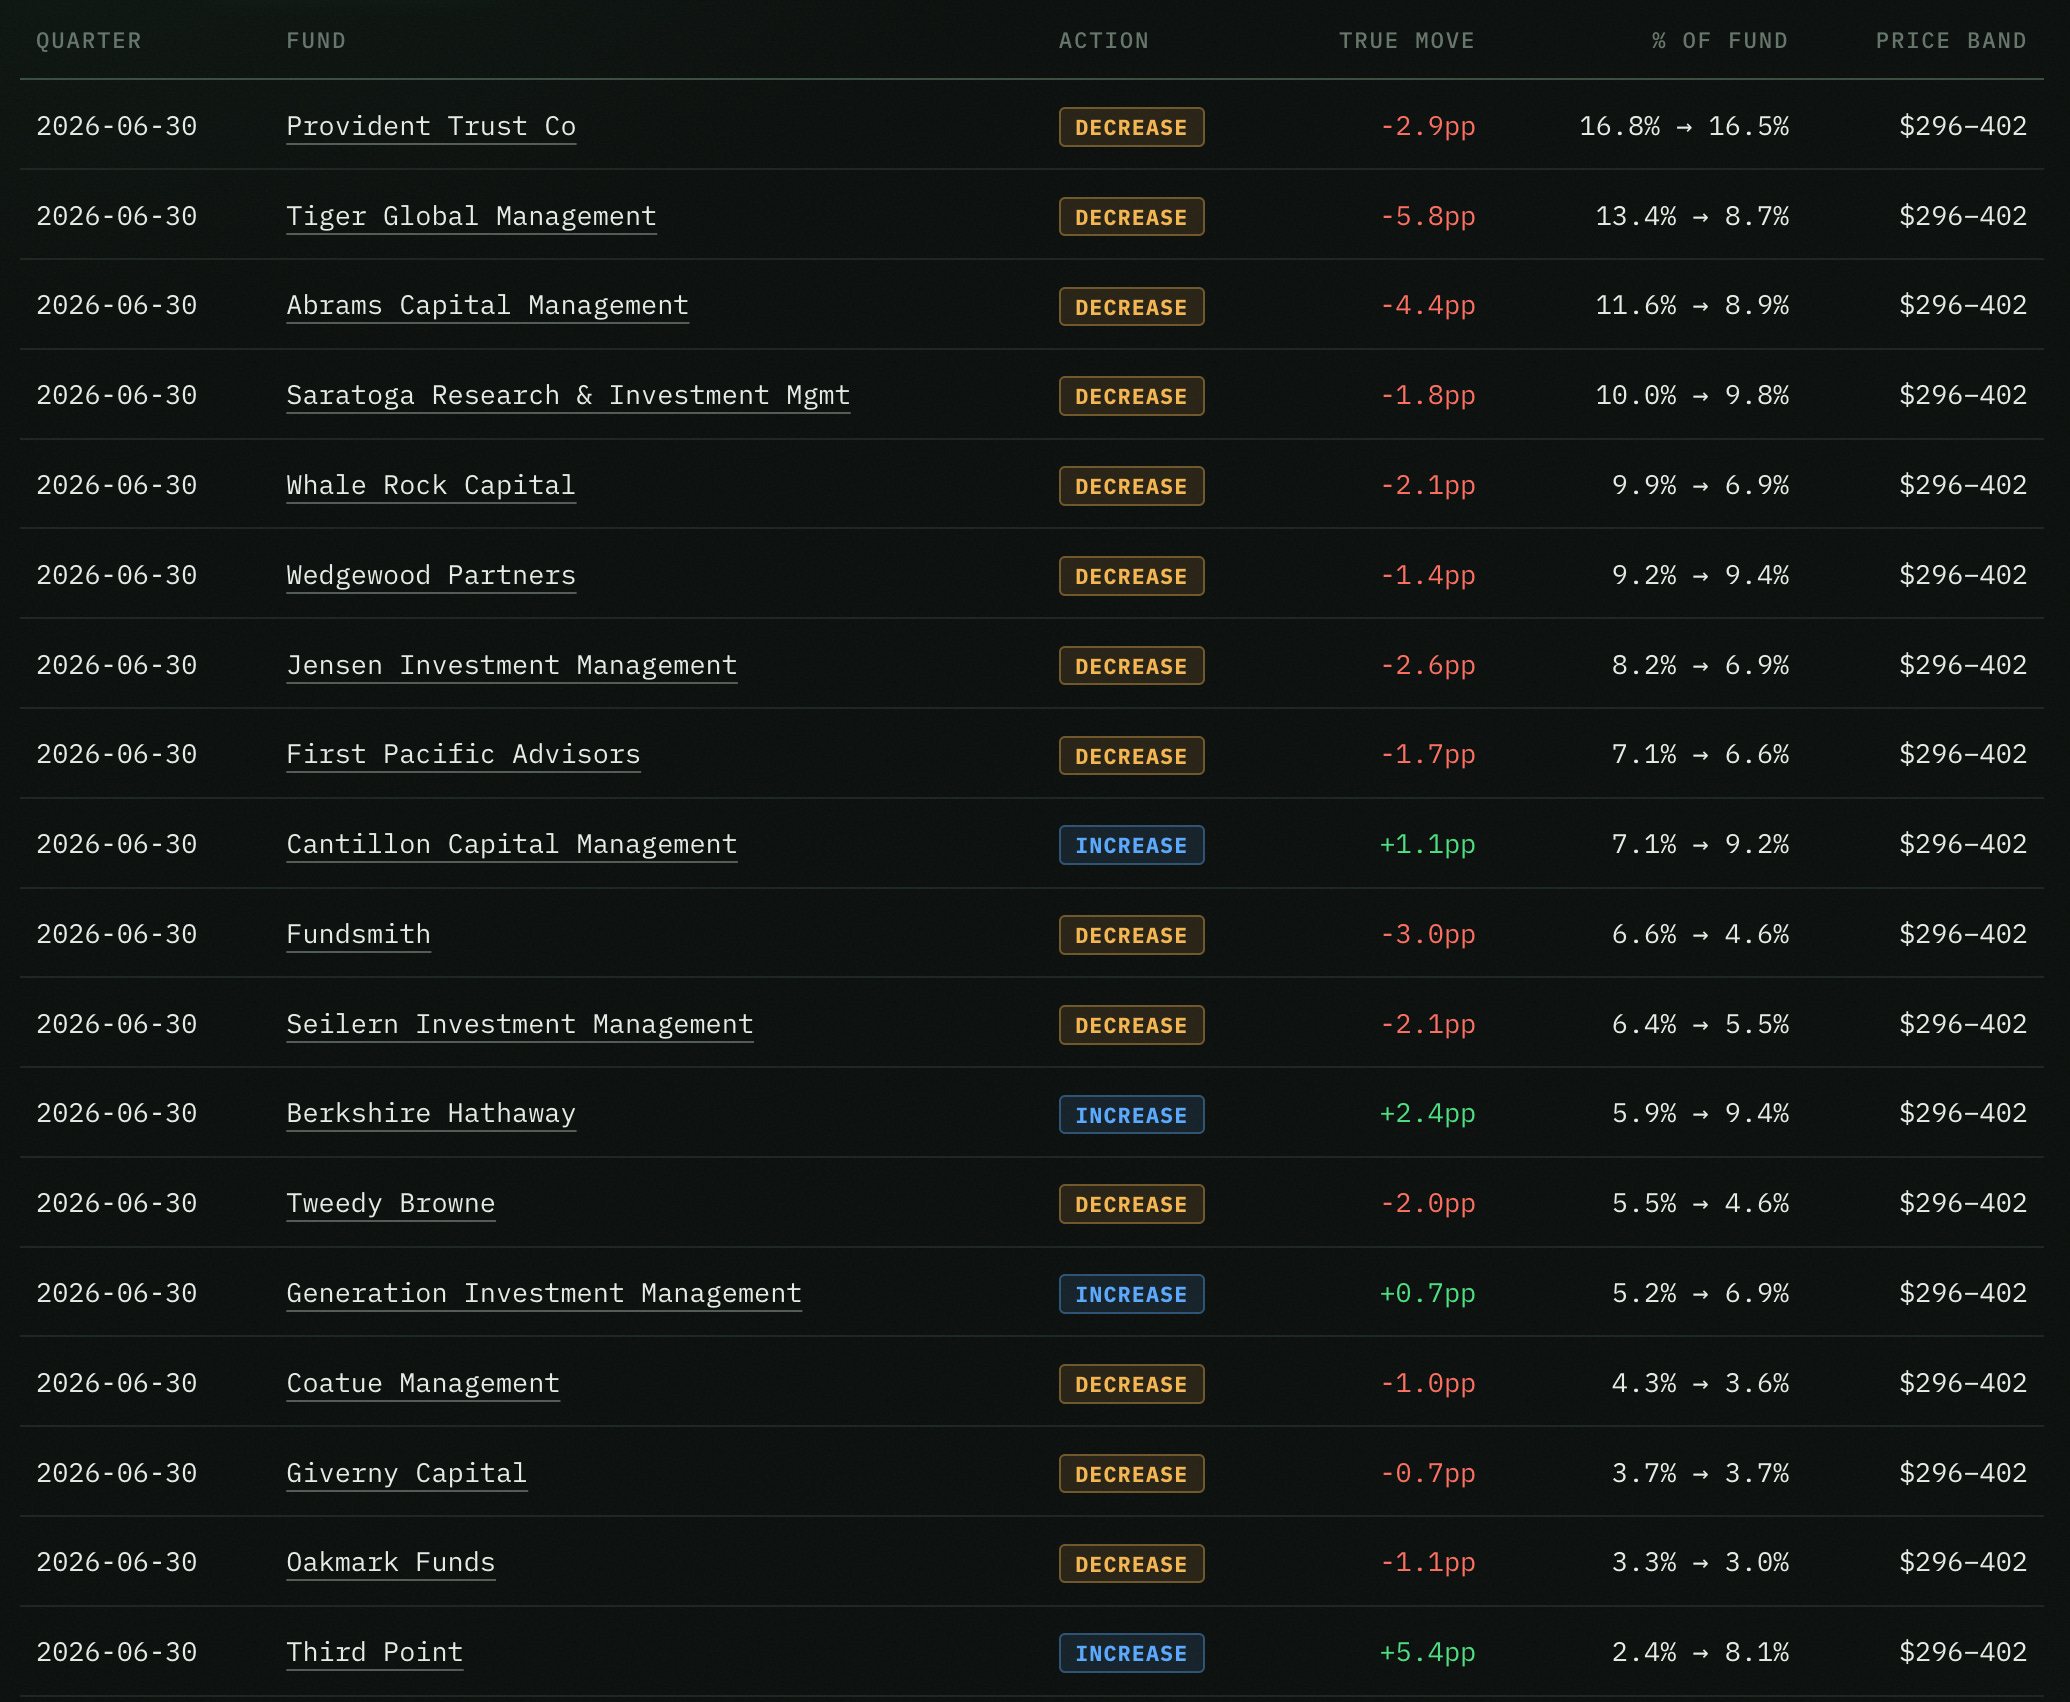Click the FUND column header
This screenshot has width=2070, height=1702.
pos(316,41)
